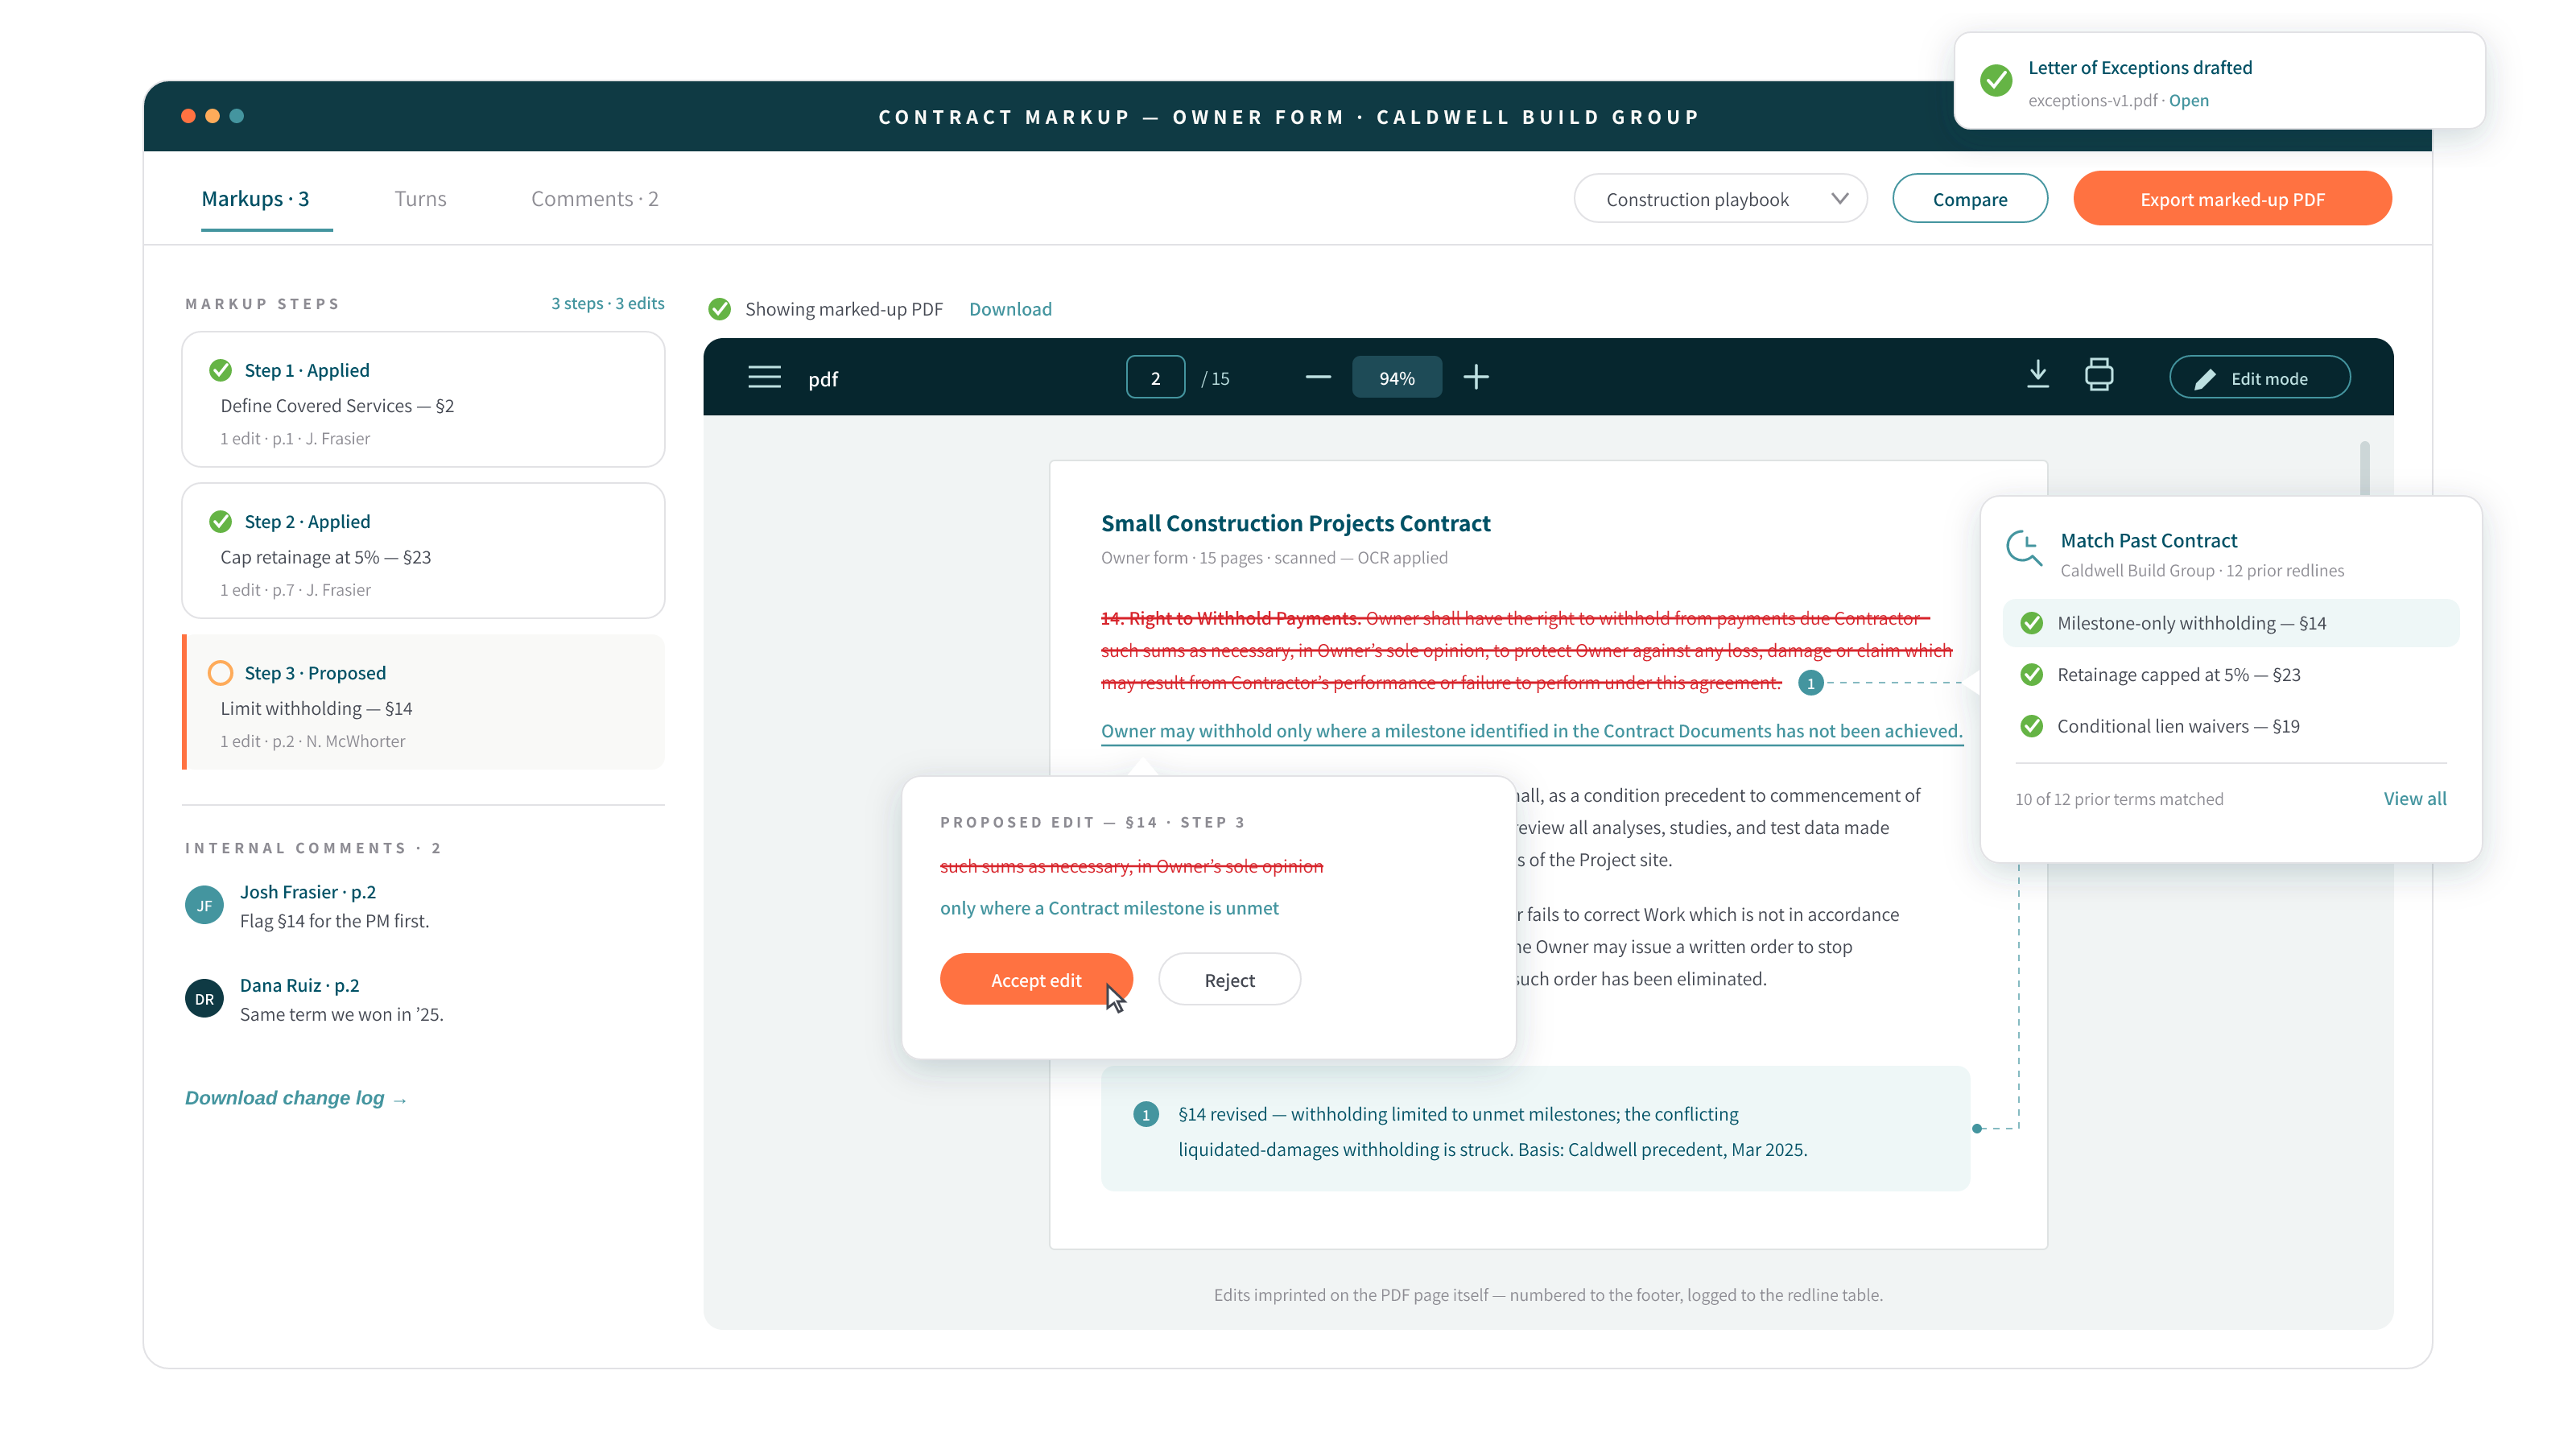Reject the proposed §14 edit
Screen dimensions: 2576x1449
click(1229, 980)
